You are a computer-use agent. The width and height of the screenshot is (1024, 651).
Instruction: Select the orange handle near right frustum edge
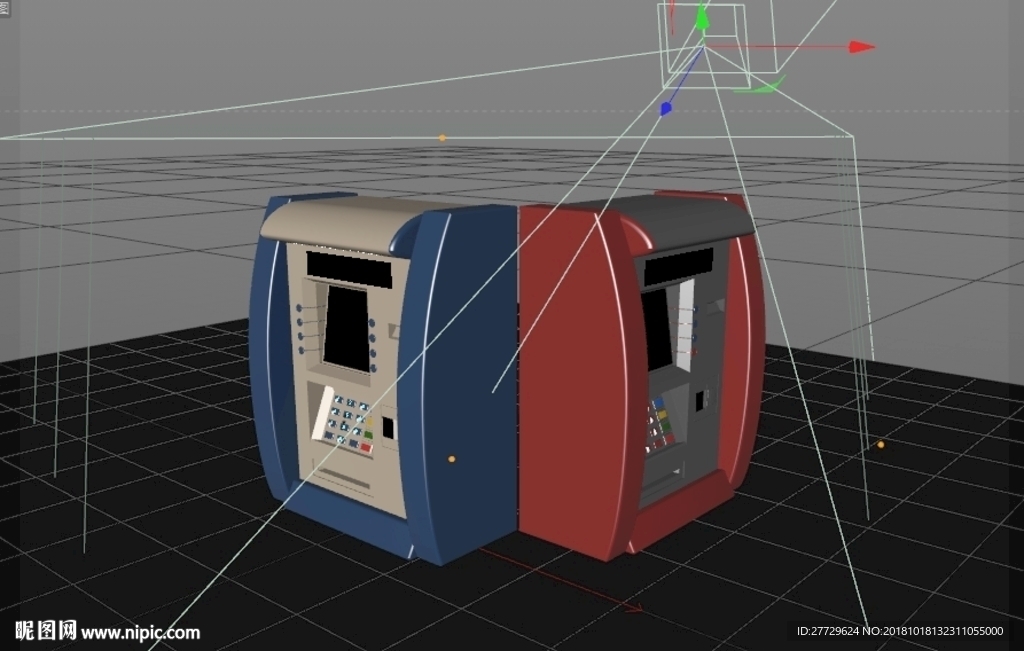(x=880, y=445)
